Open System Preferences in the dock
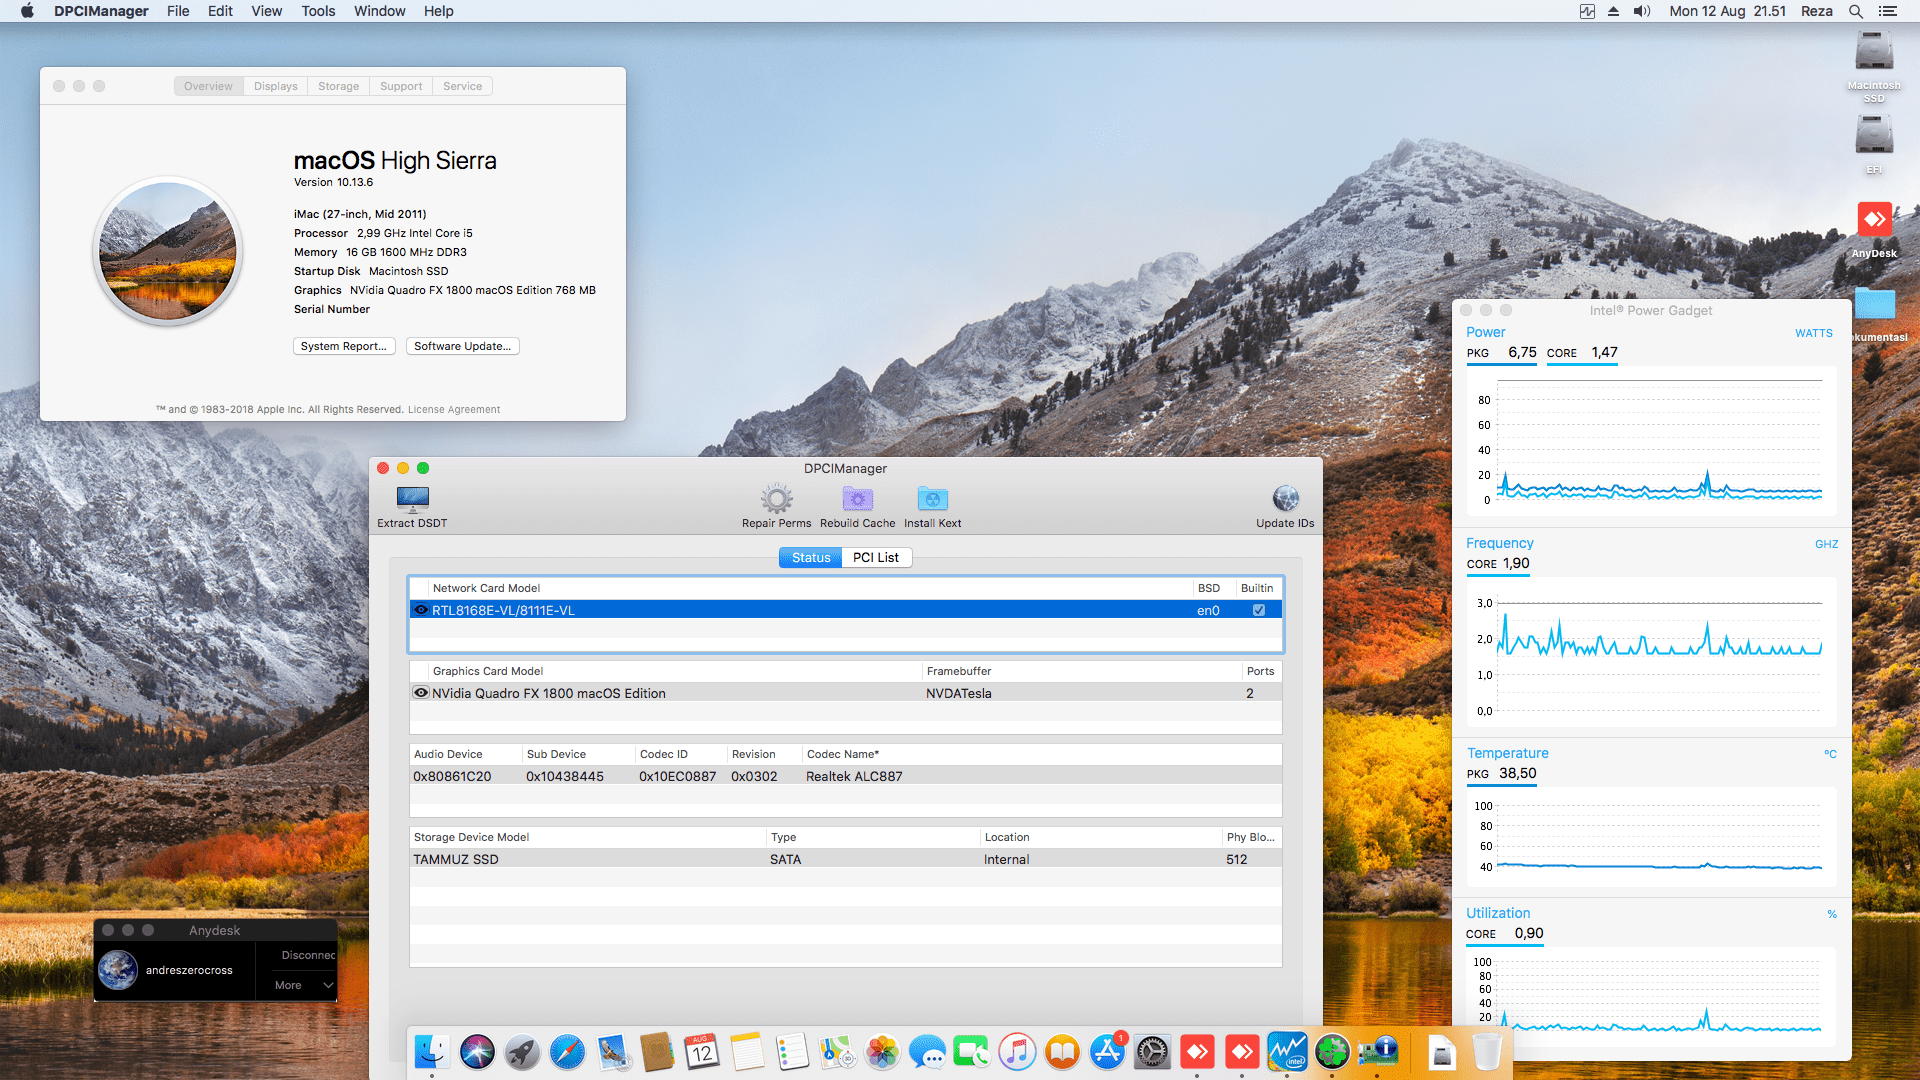 click(1152, 1052)
